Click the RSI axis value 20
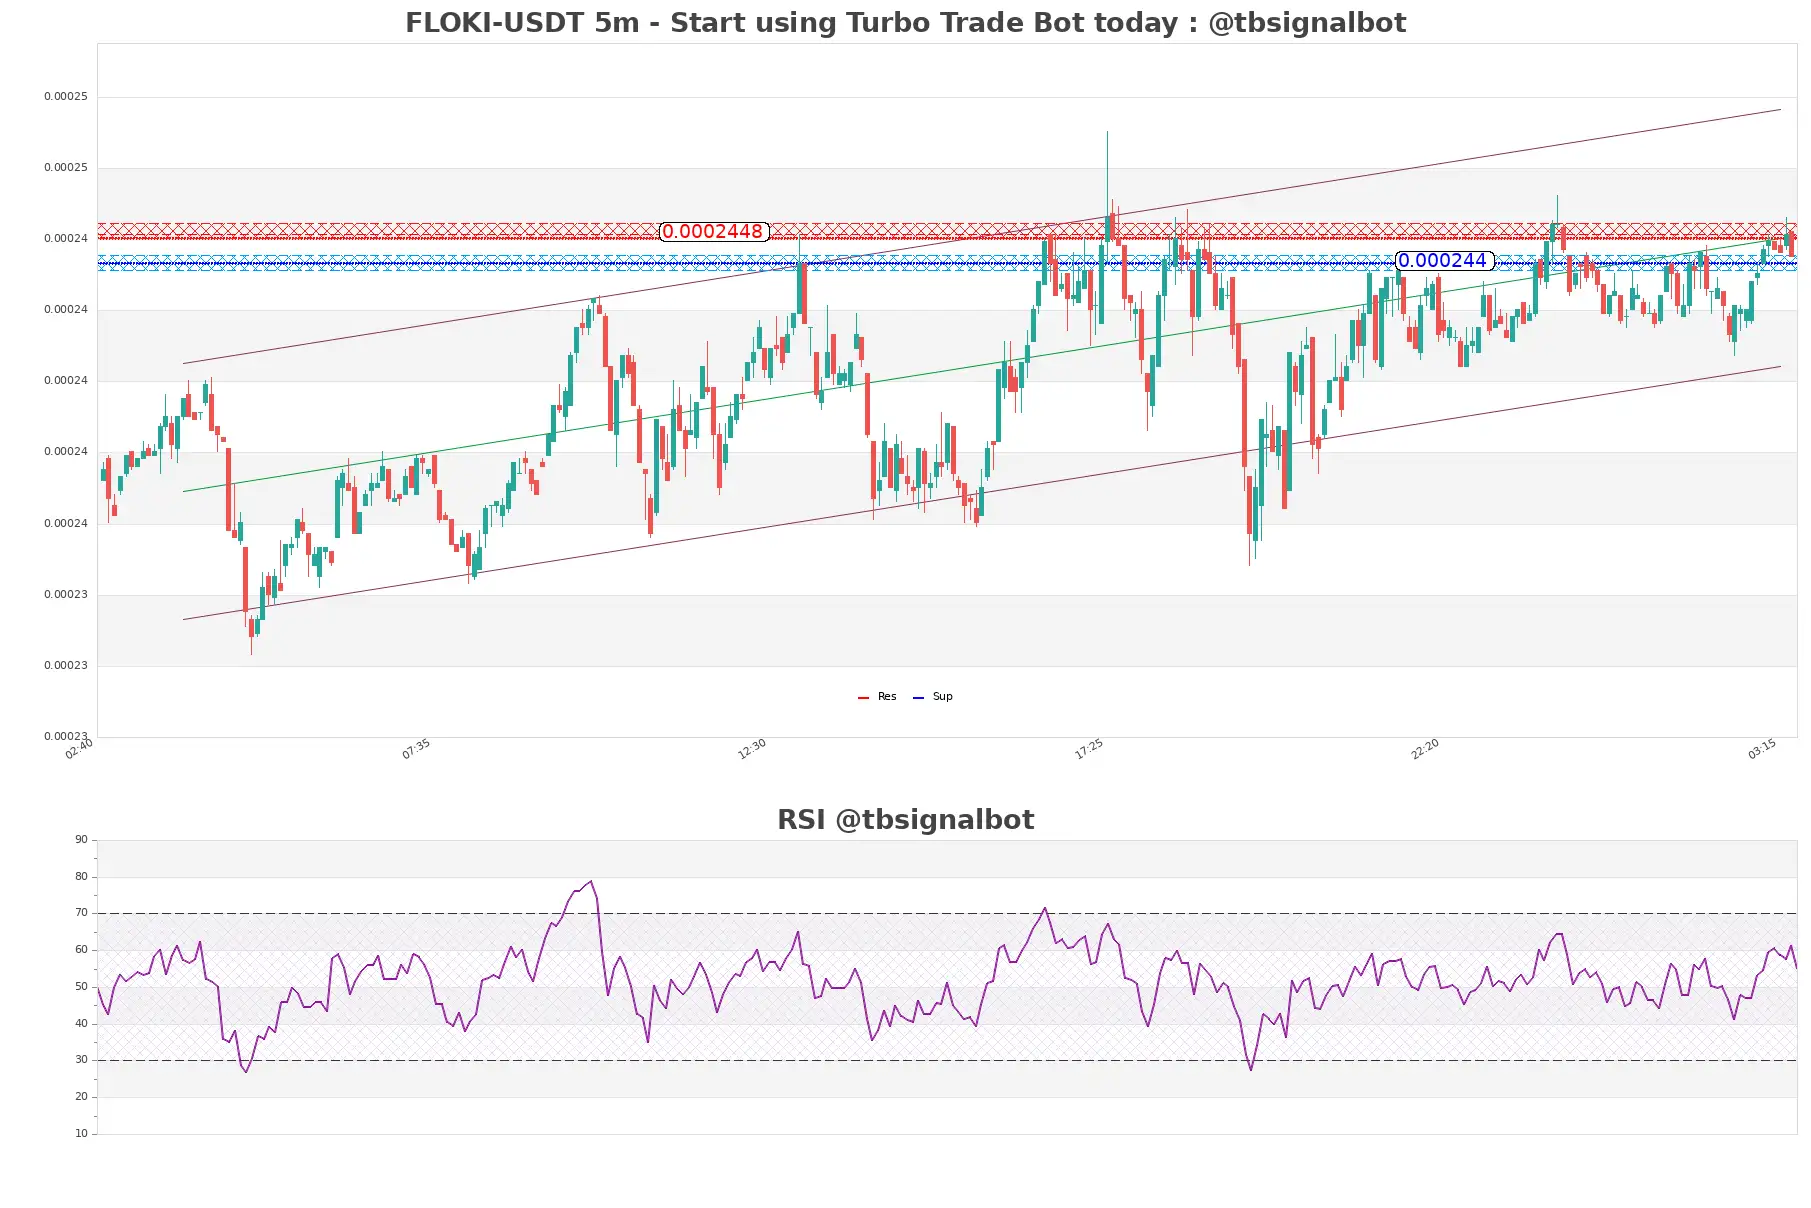The image size is (1811, 1208). [81, 1096]
